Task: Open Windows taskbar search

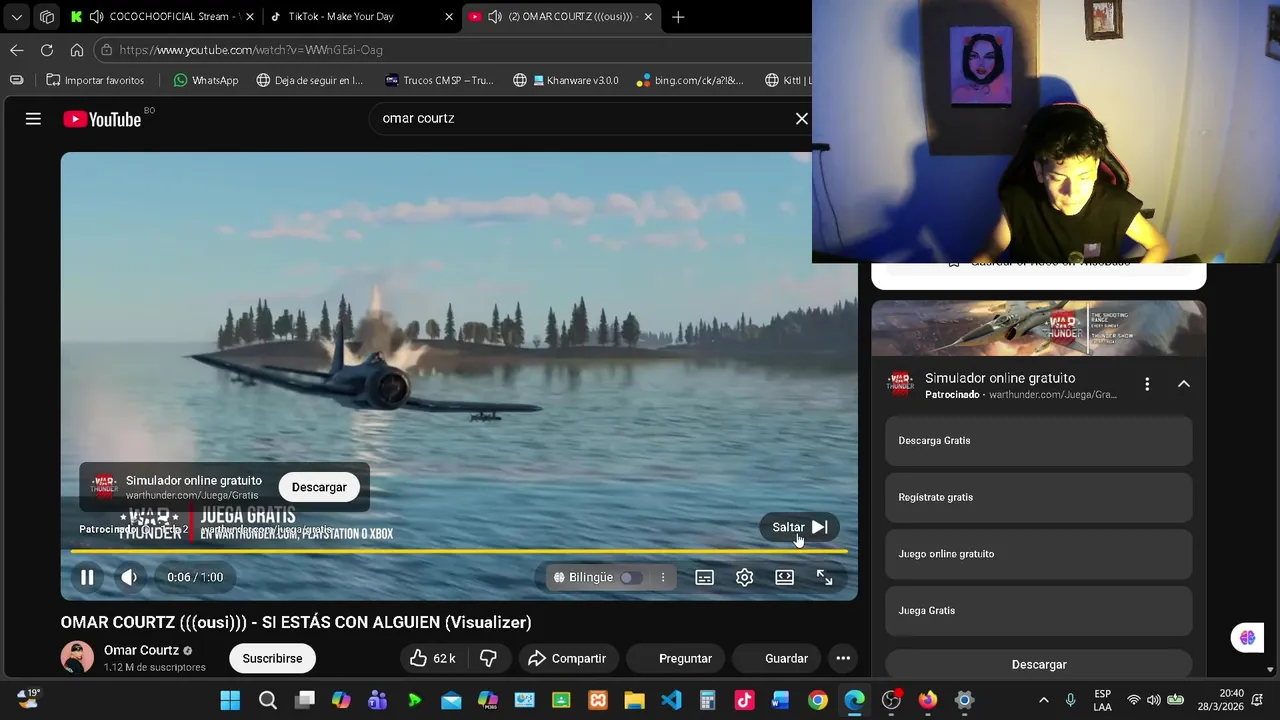Action: click(x=268, y=700)
